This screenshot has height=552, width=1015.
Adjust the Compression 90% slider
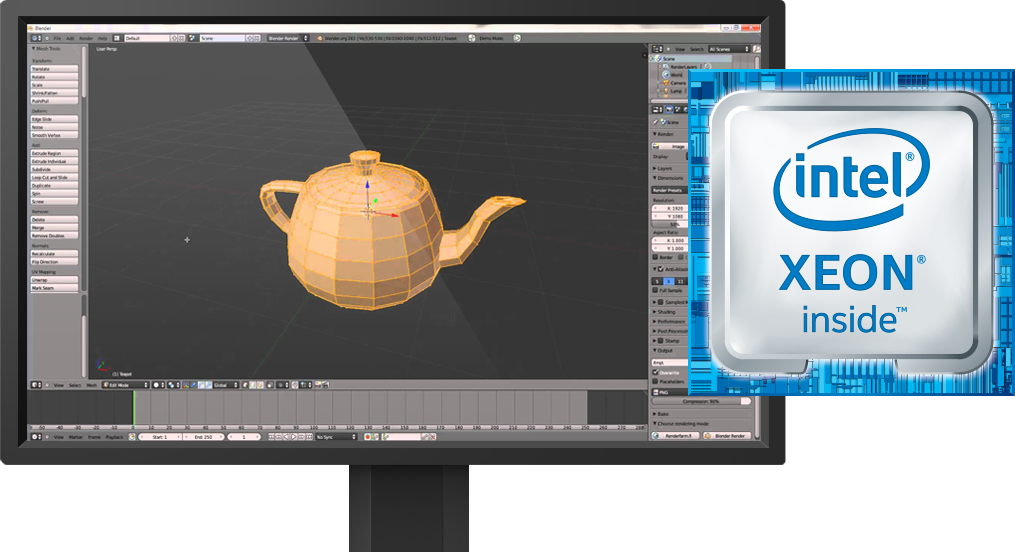click(x=702, y=401)
